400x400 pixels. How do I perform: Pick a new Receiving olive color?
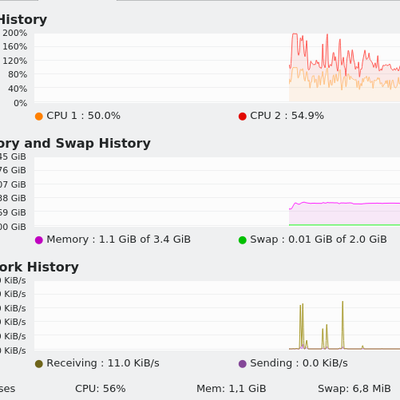pyautogui.click(x=39, y=364)
